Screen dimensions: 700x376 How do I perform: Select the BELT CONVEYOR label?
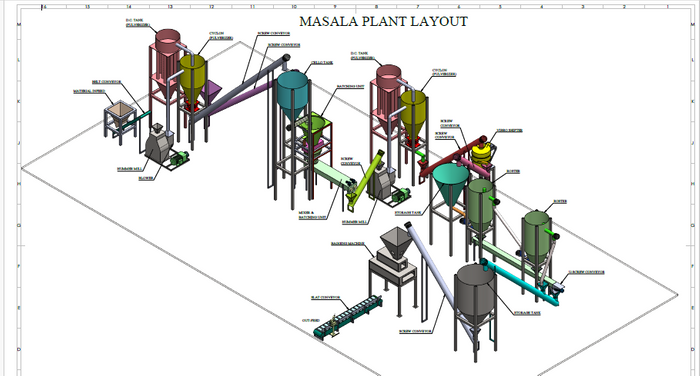pos(106,82)
